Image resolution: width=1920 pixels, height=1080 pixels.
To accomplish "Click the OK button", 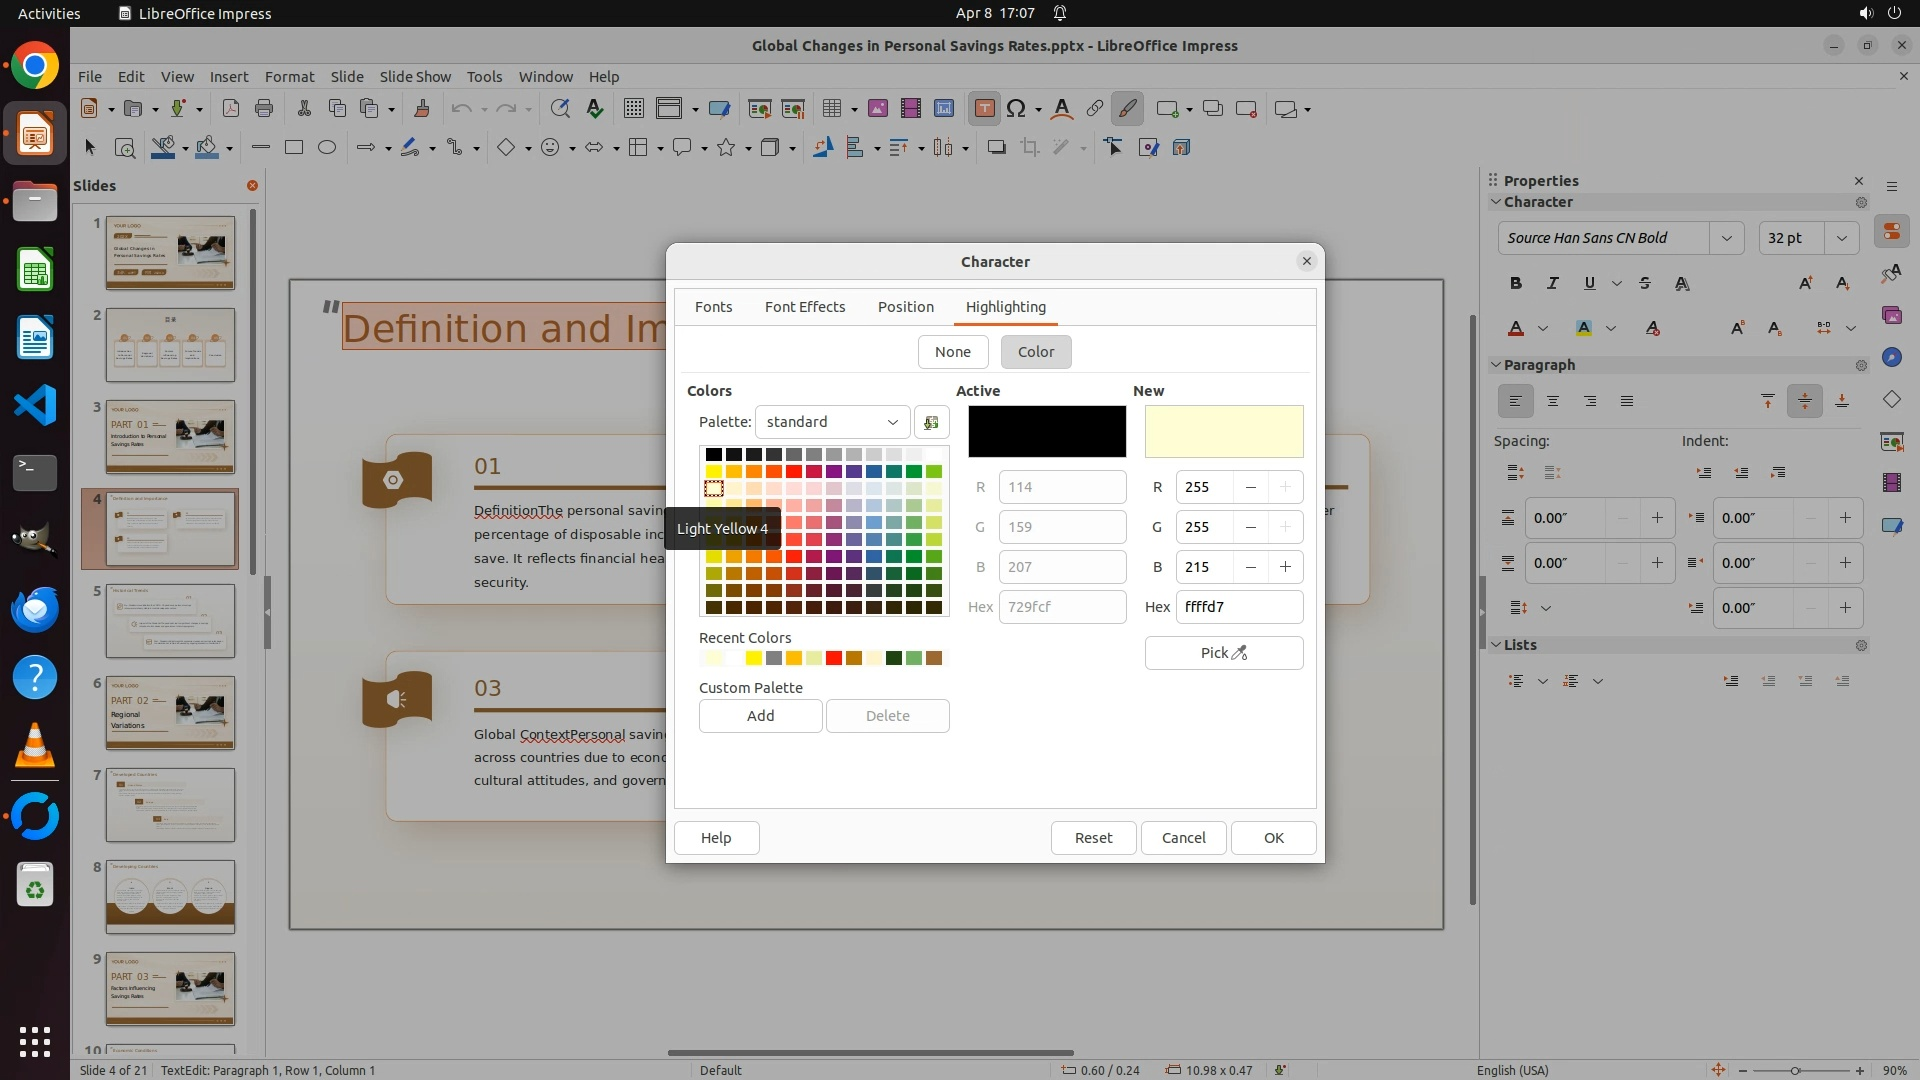I will click(1272, 838).
